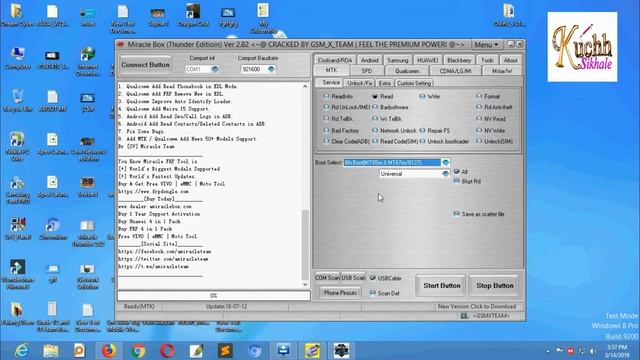
Task: Open the ABOUT ME text file icon
Action: point(53,101)
